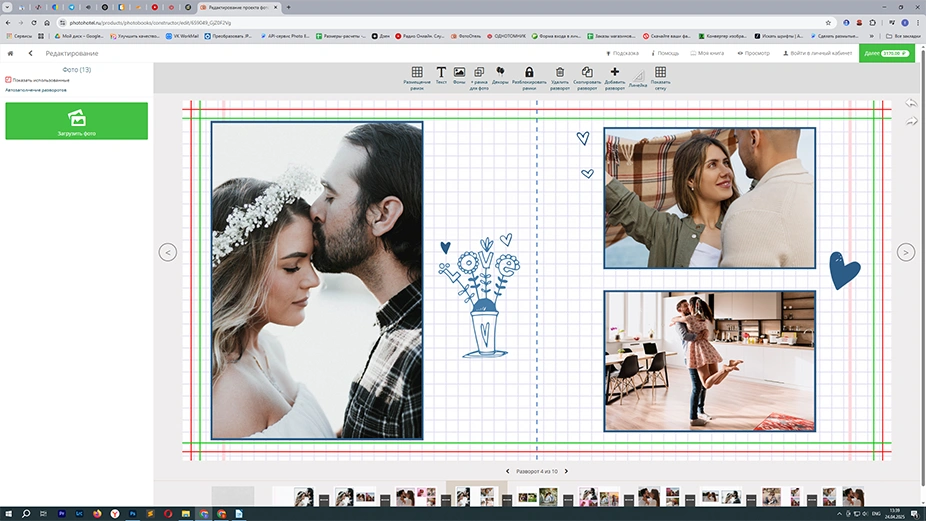Open File Explorer from the taskbar
This screenshot has width=926, height=521.
coord(185,514)
